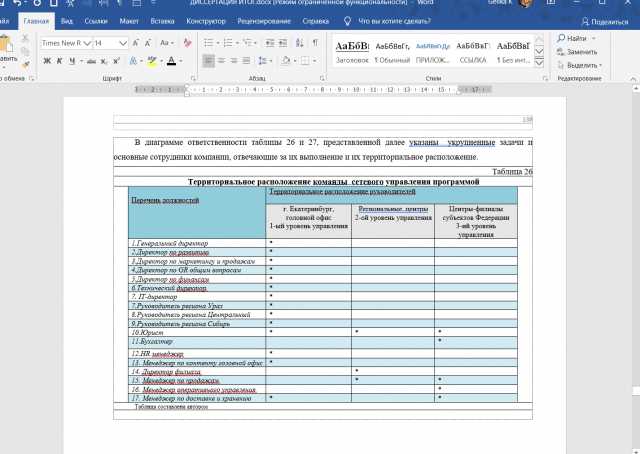Open text effects options

(x=133, y=61)
